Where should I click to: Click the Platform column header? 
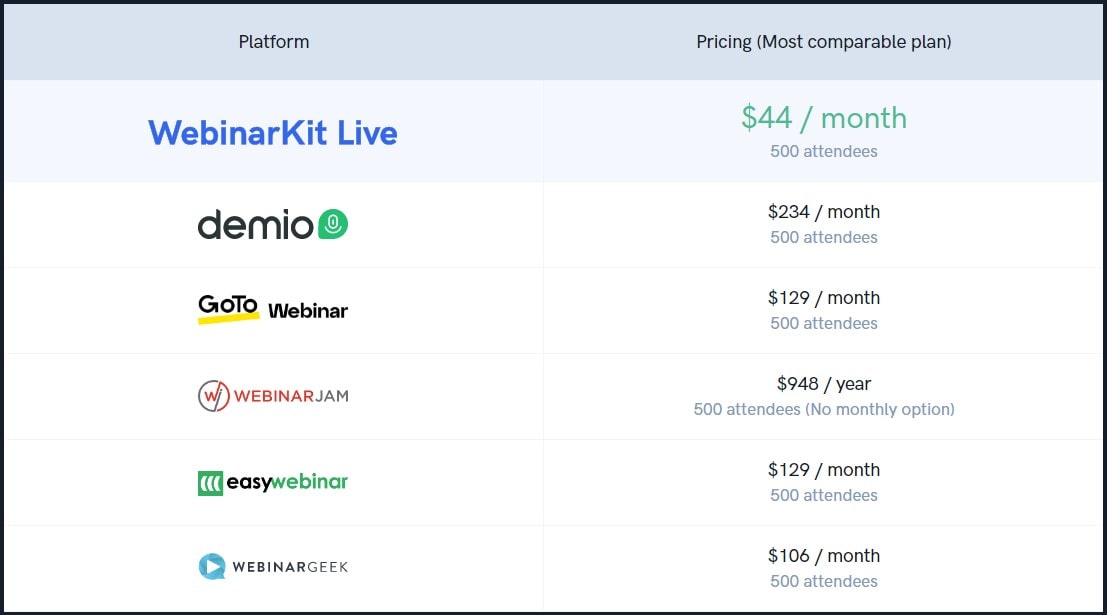pyautogui.click(x=274, y=42)
